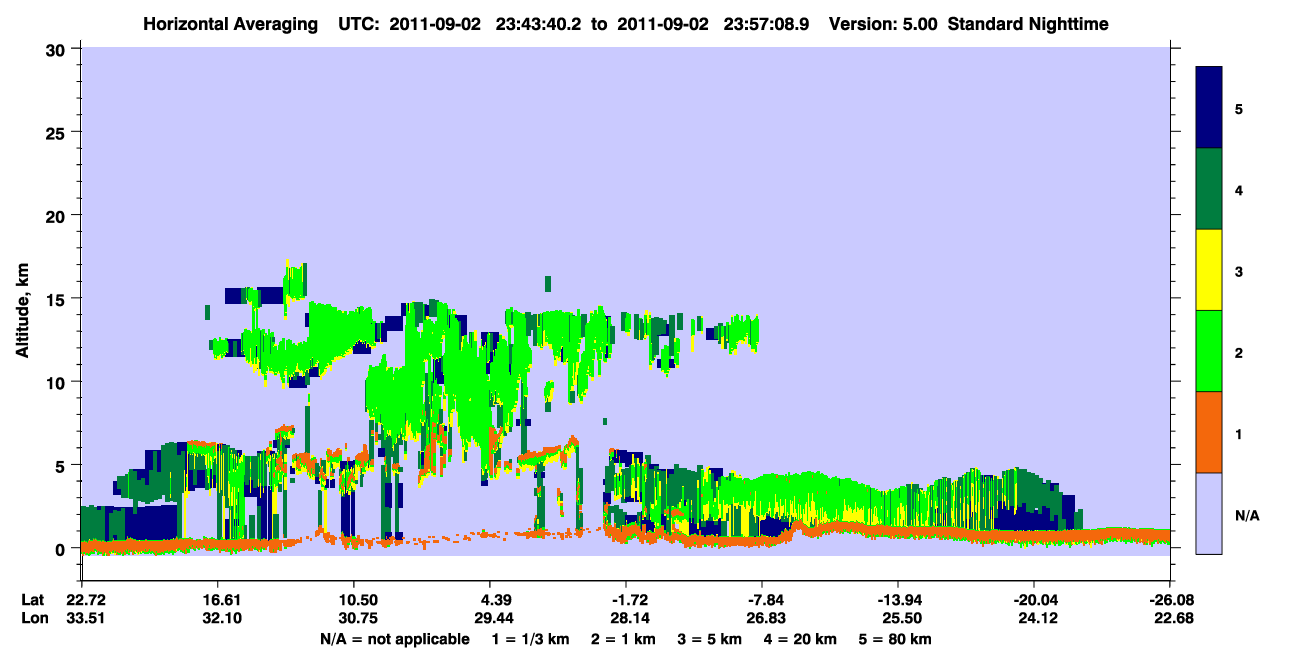Image resolution: width=1300 pixels, height=667 pixels.
Task: Click the y-axis tick label 25
Action: coord(58,132)
